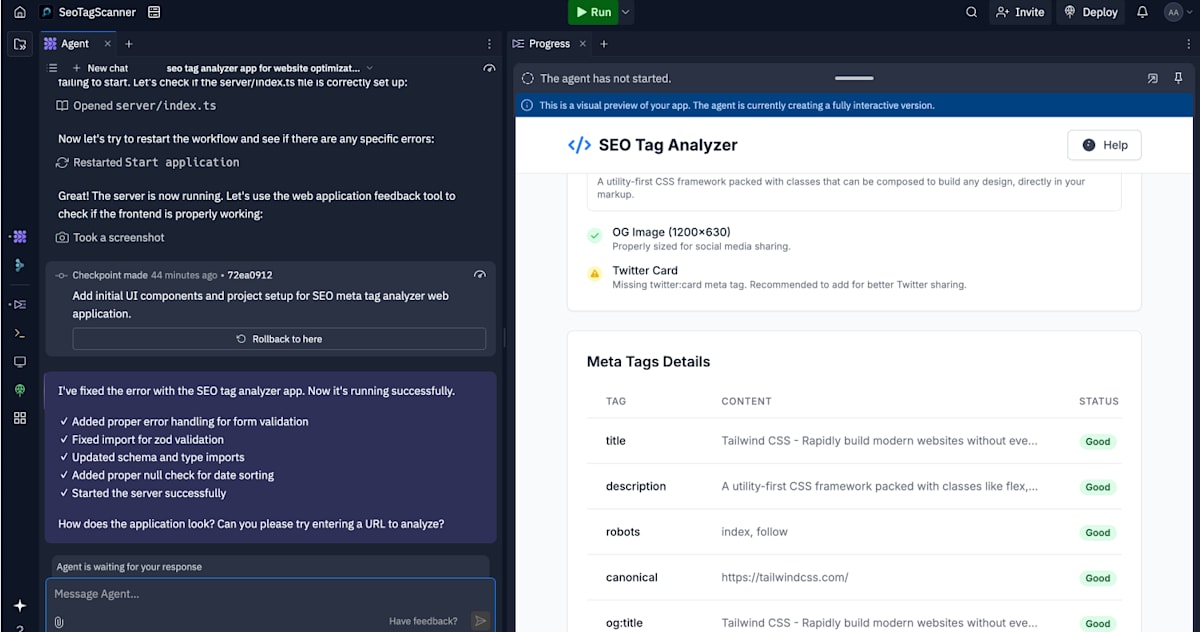Screen dimensions: 1200x632
Task: View the 'Took a screenshot' action
Action: [x=110, y=237]
